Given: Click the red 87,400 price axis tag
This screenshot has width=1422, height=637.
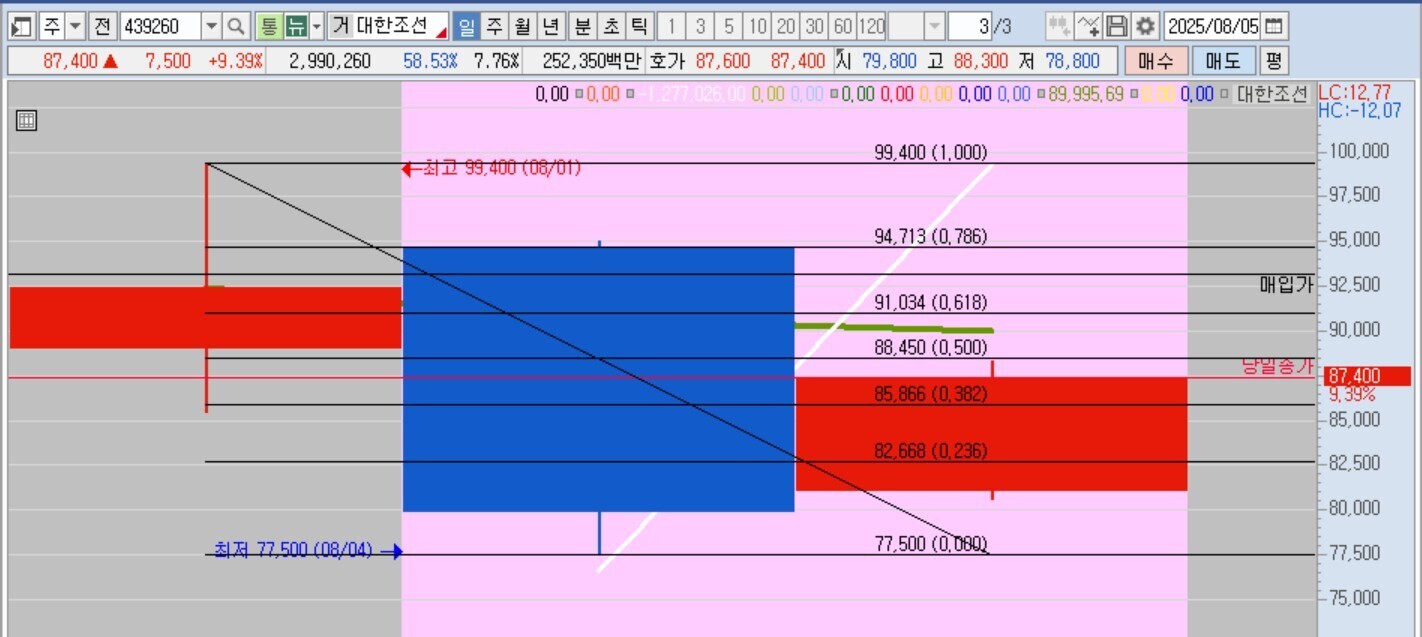Looking at the screenshot, I should (x=1366, y=376).
